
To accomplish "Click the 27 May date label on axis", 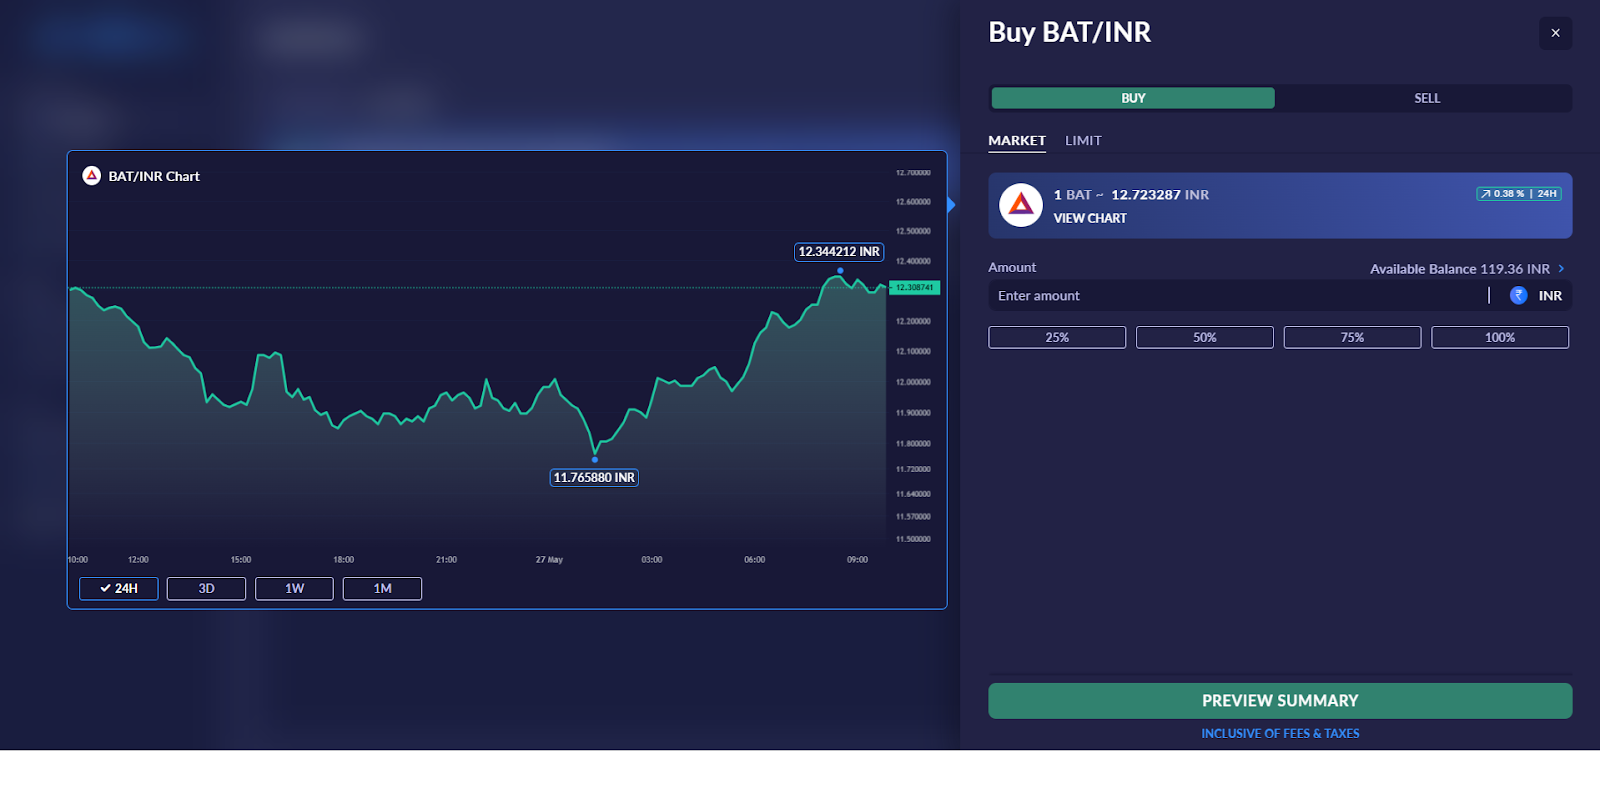I will click(549, 560).
